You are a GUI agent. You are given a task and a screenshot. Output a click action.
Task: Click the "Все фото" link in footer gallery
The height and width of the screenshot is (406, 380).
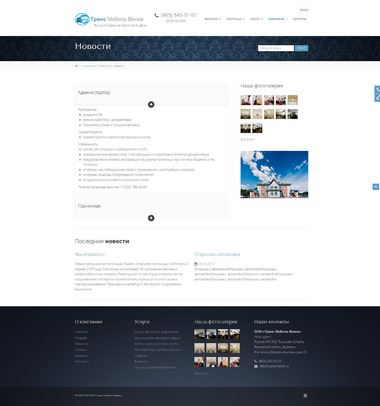click(201, 373)
